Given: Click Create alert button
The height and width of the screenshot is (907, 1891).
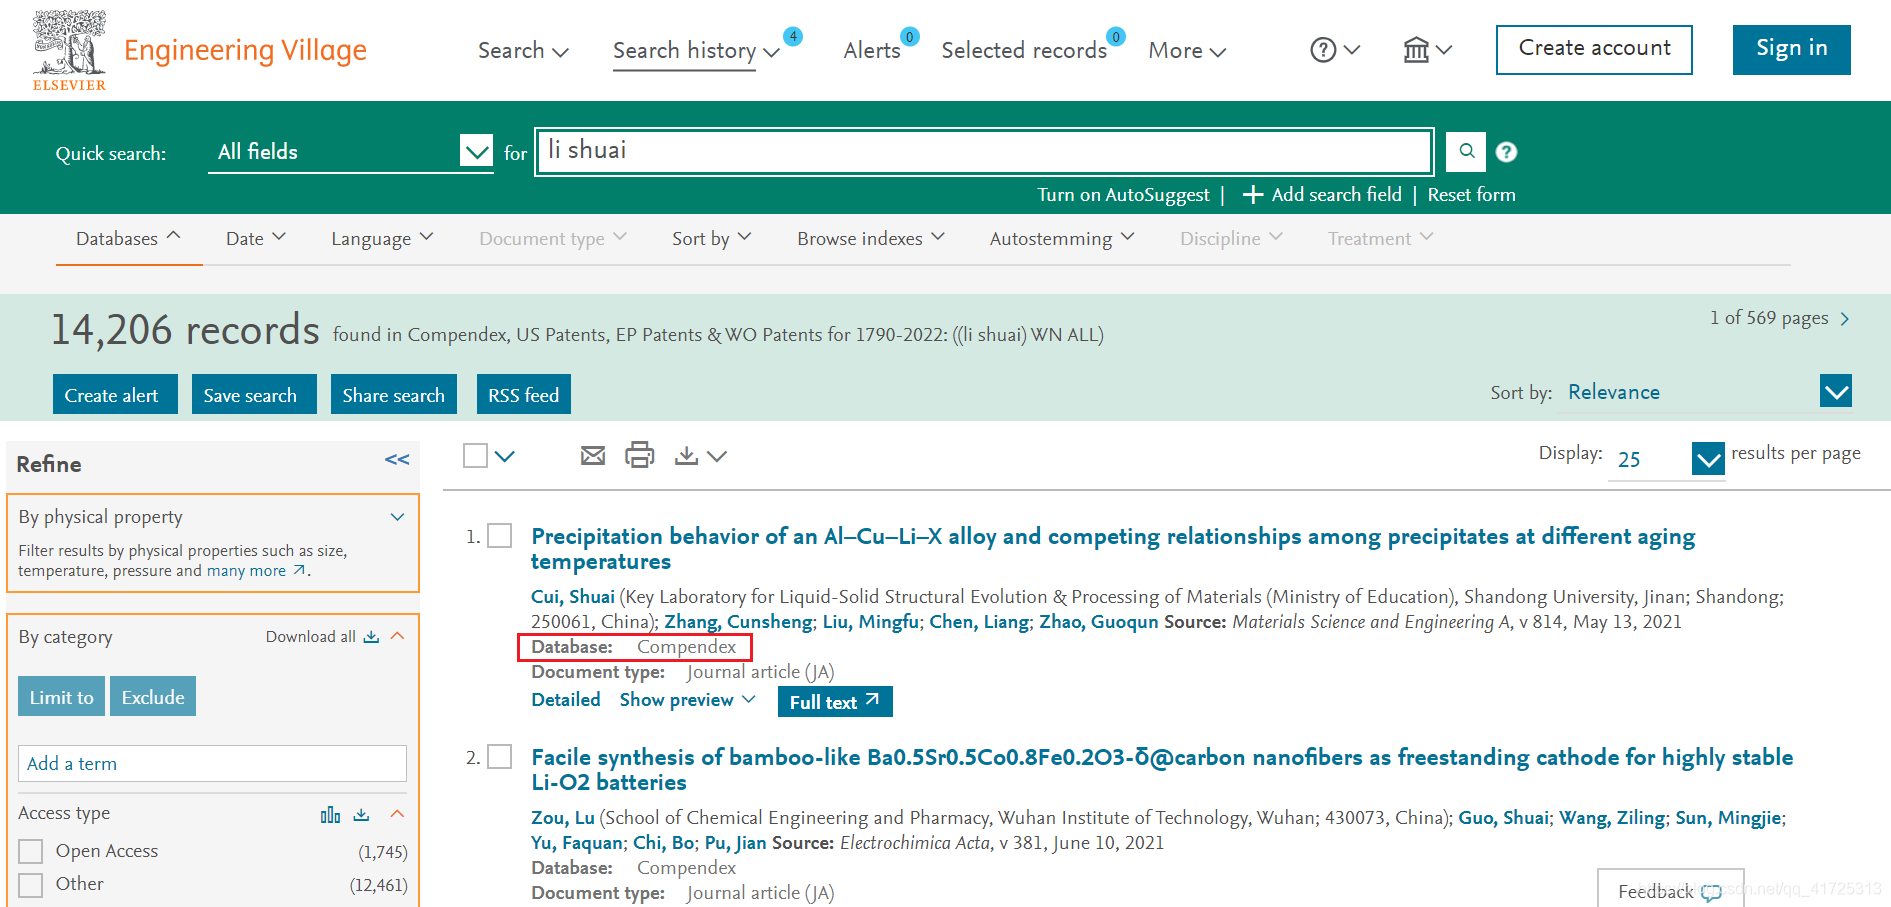Looking at the screenshot, I should (x=115, y=394).
